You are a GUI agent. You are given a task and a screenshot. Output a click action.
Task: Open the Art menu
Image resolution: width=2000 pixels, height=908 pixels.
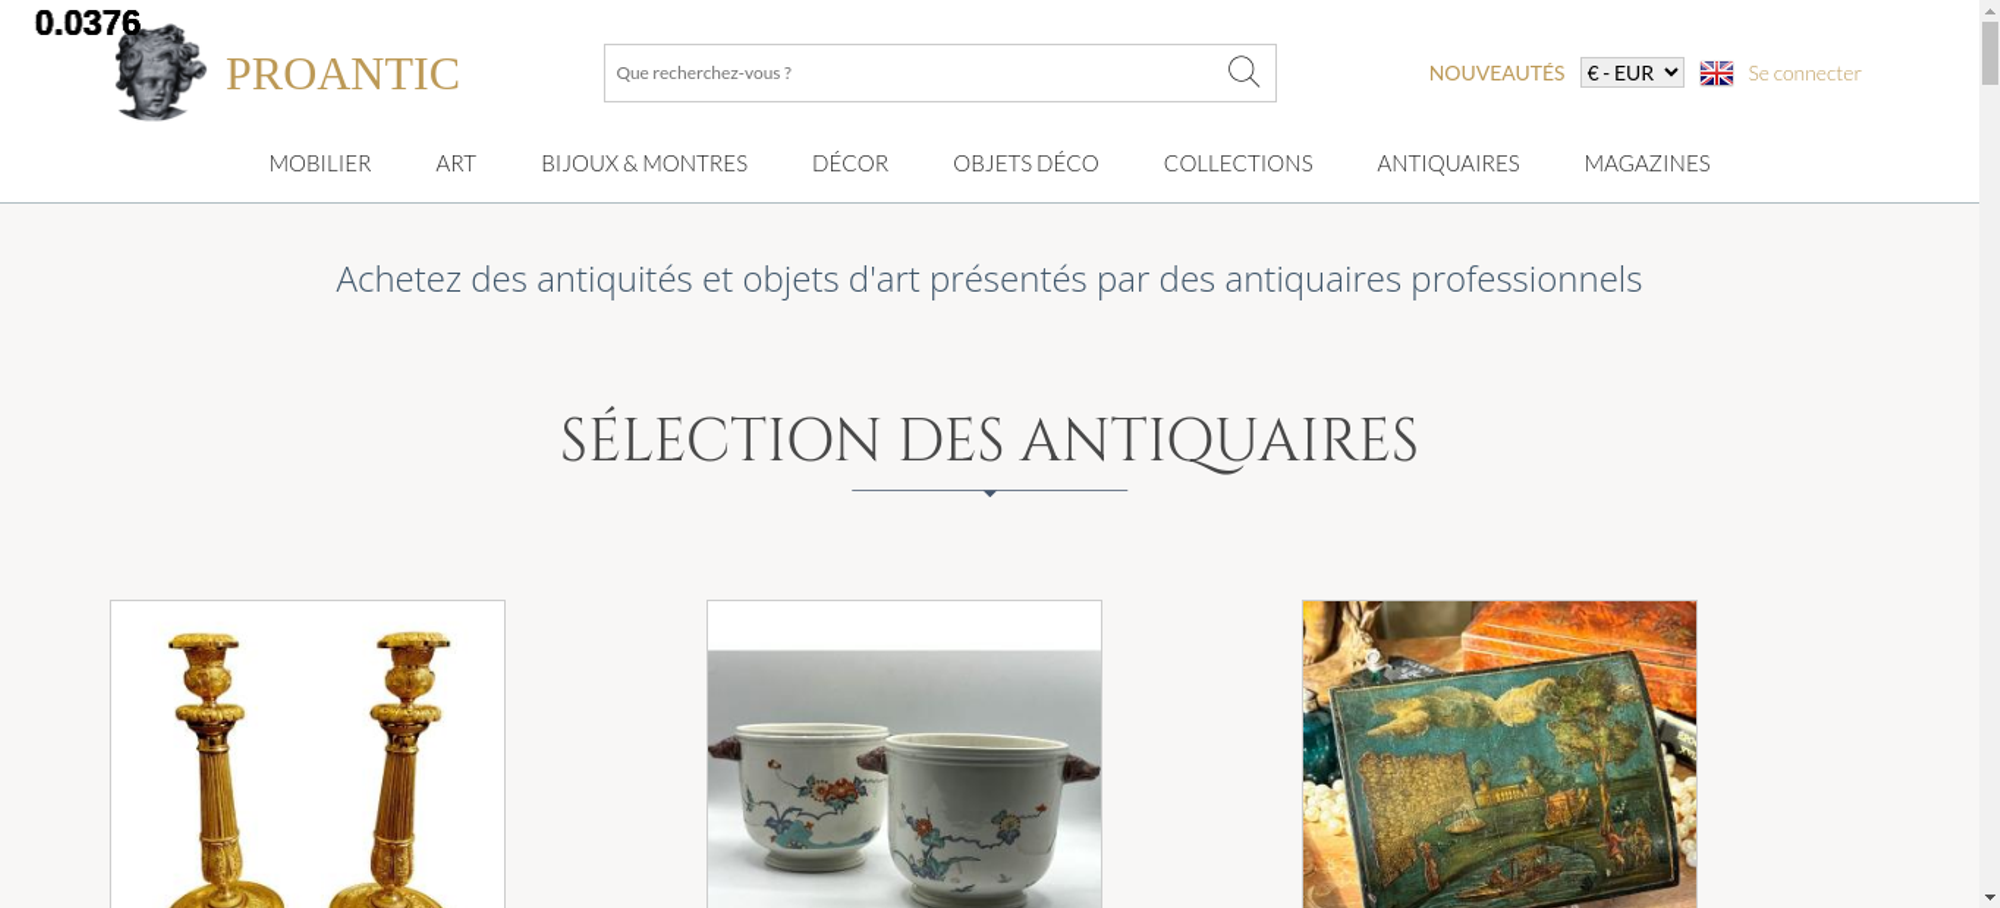click(456, 163)
